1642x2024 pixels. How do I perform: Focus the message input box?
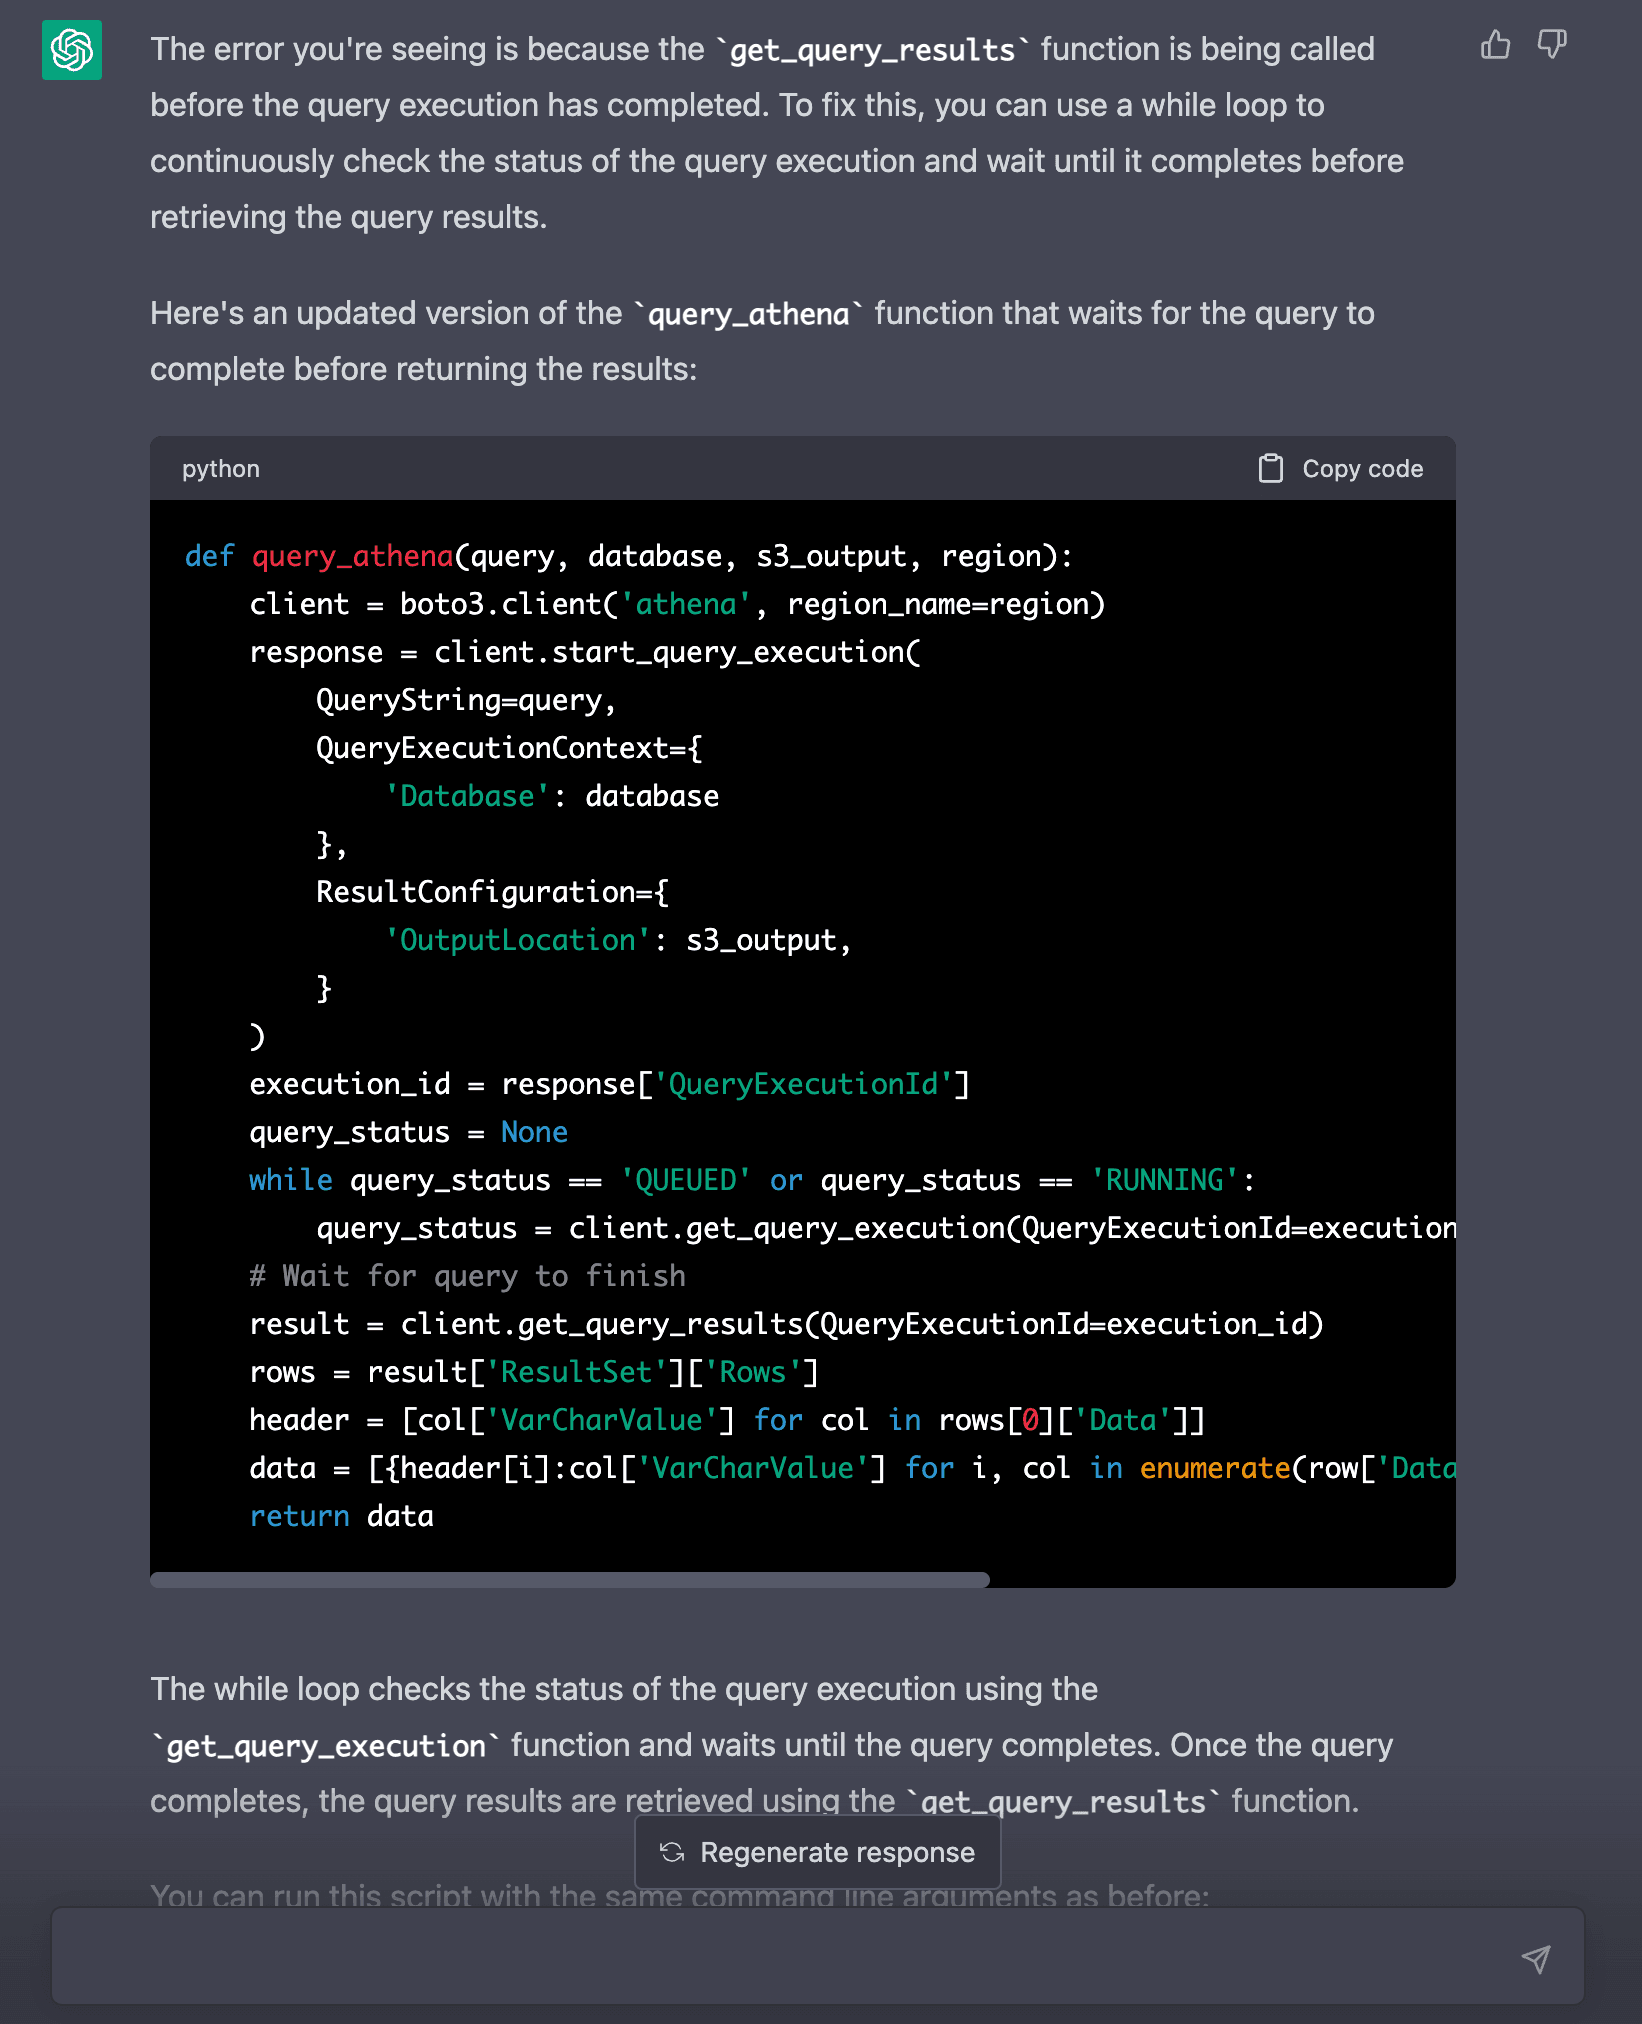(x=780, y=1957)
